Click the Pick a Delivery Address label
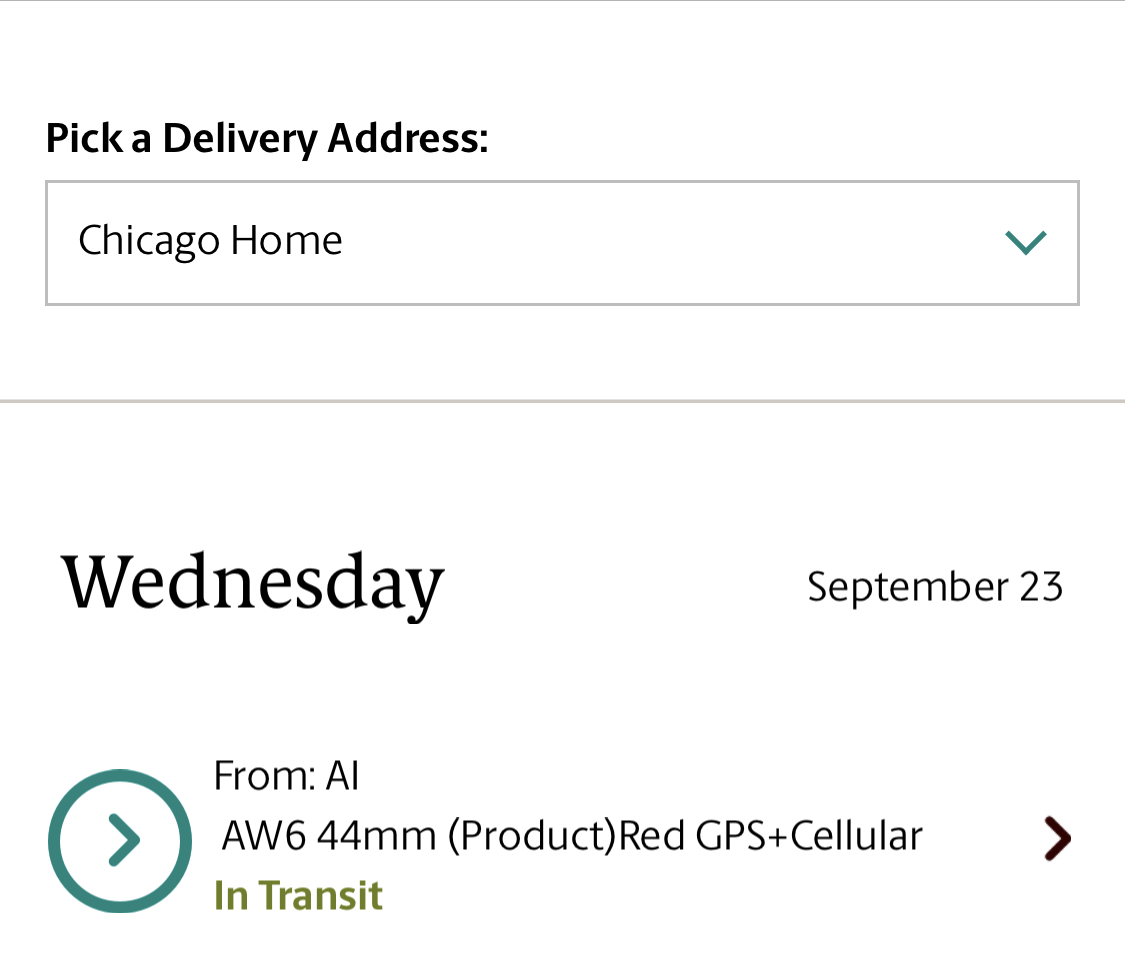The width and height of the screenshot is (1125, 958). click(x=267, y=138)
